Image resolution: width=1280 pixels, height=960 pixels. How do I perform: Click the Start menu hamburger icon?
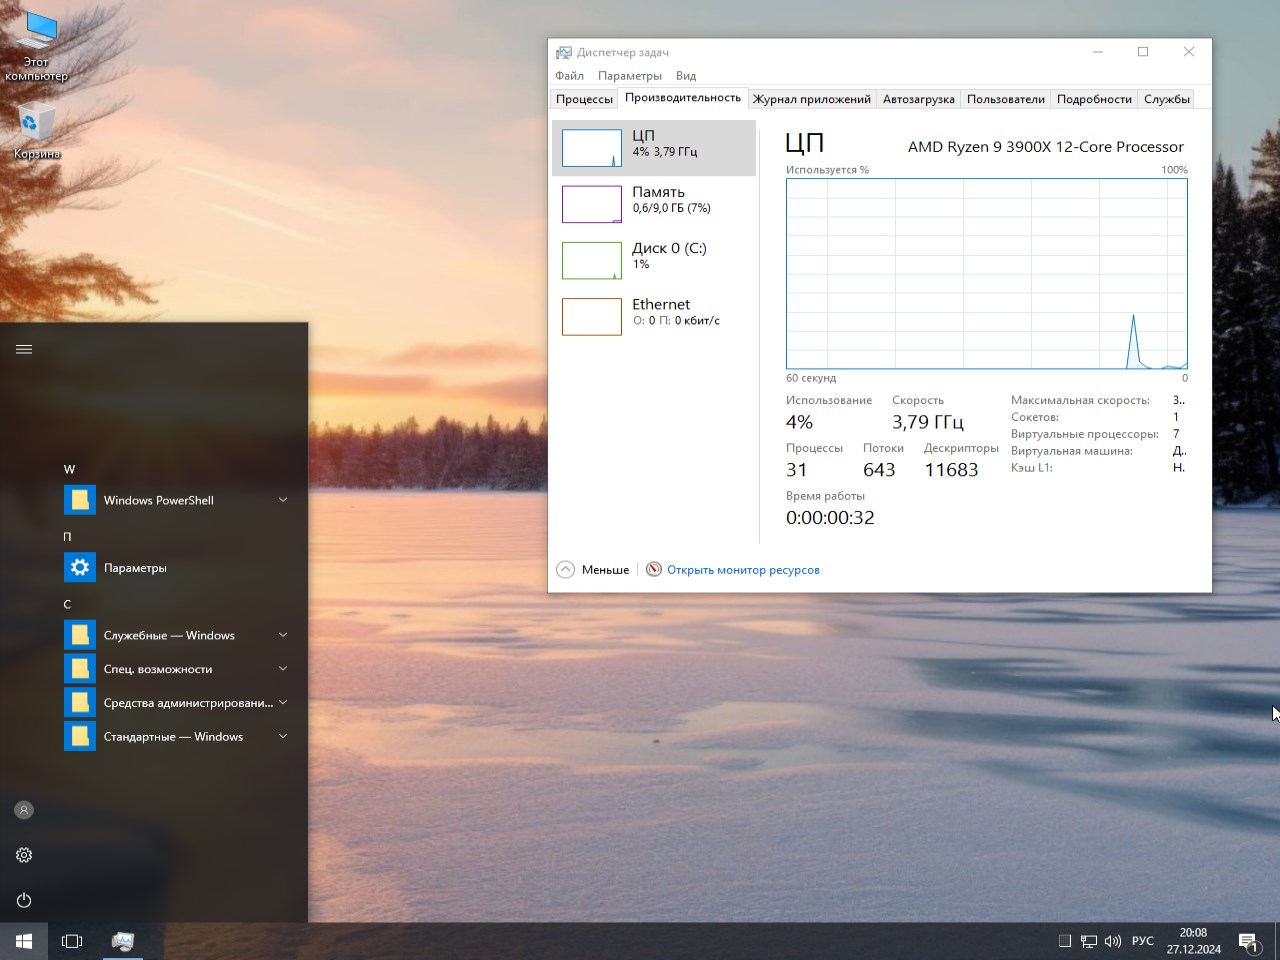click(24, 349)
